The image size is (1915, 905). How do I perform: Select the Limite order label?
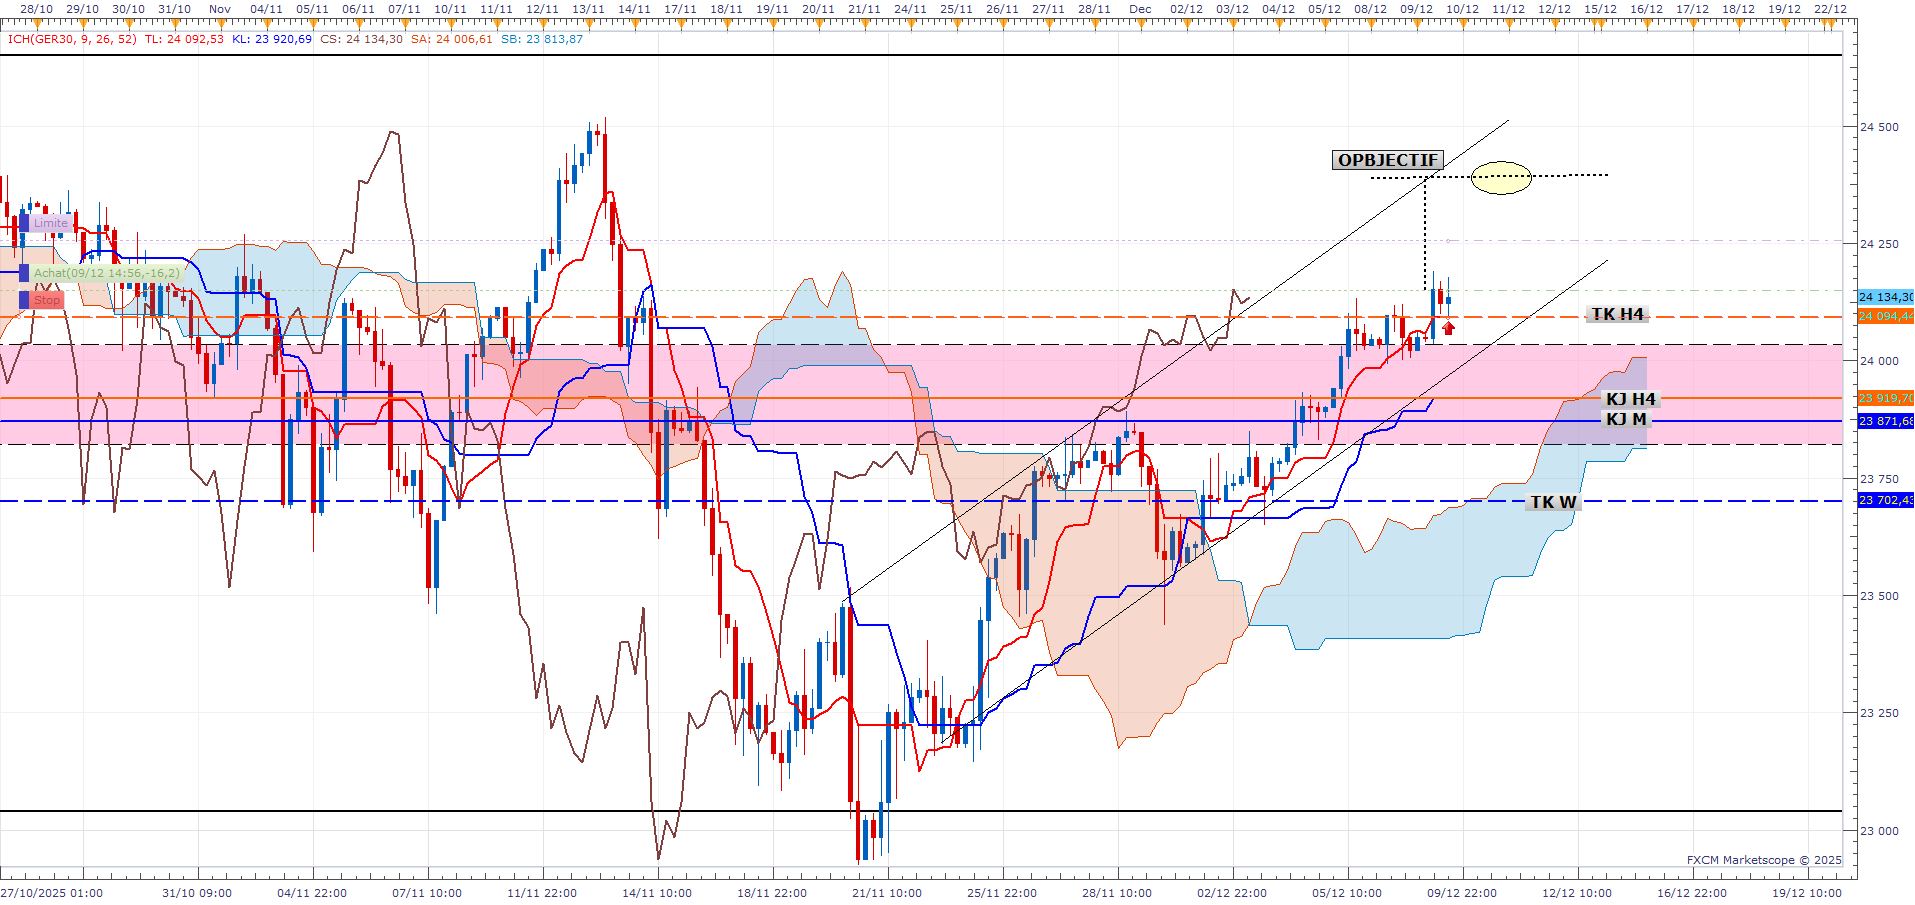51,223
